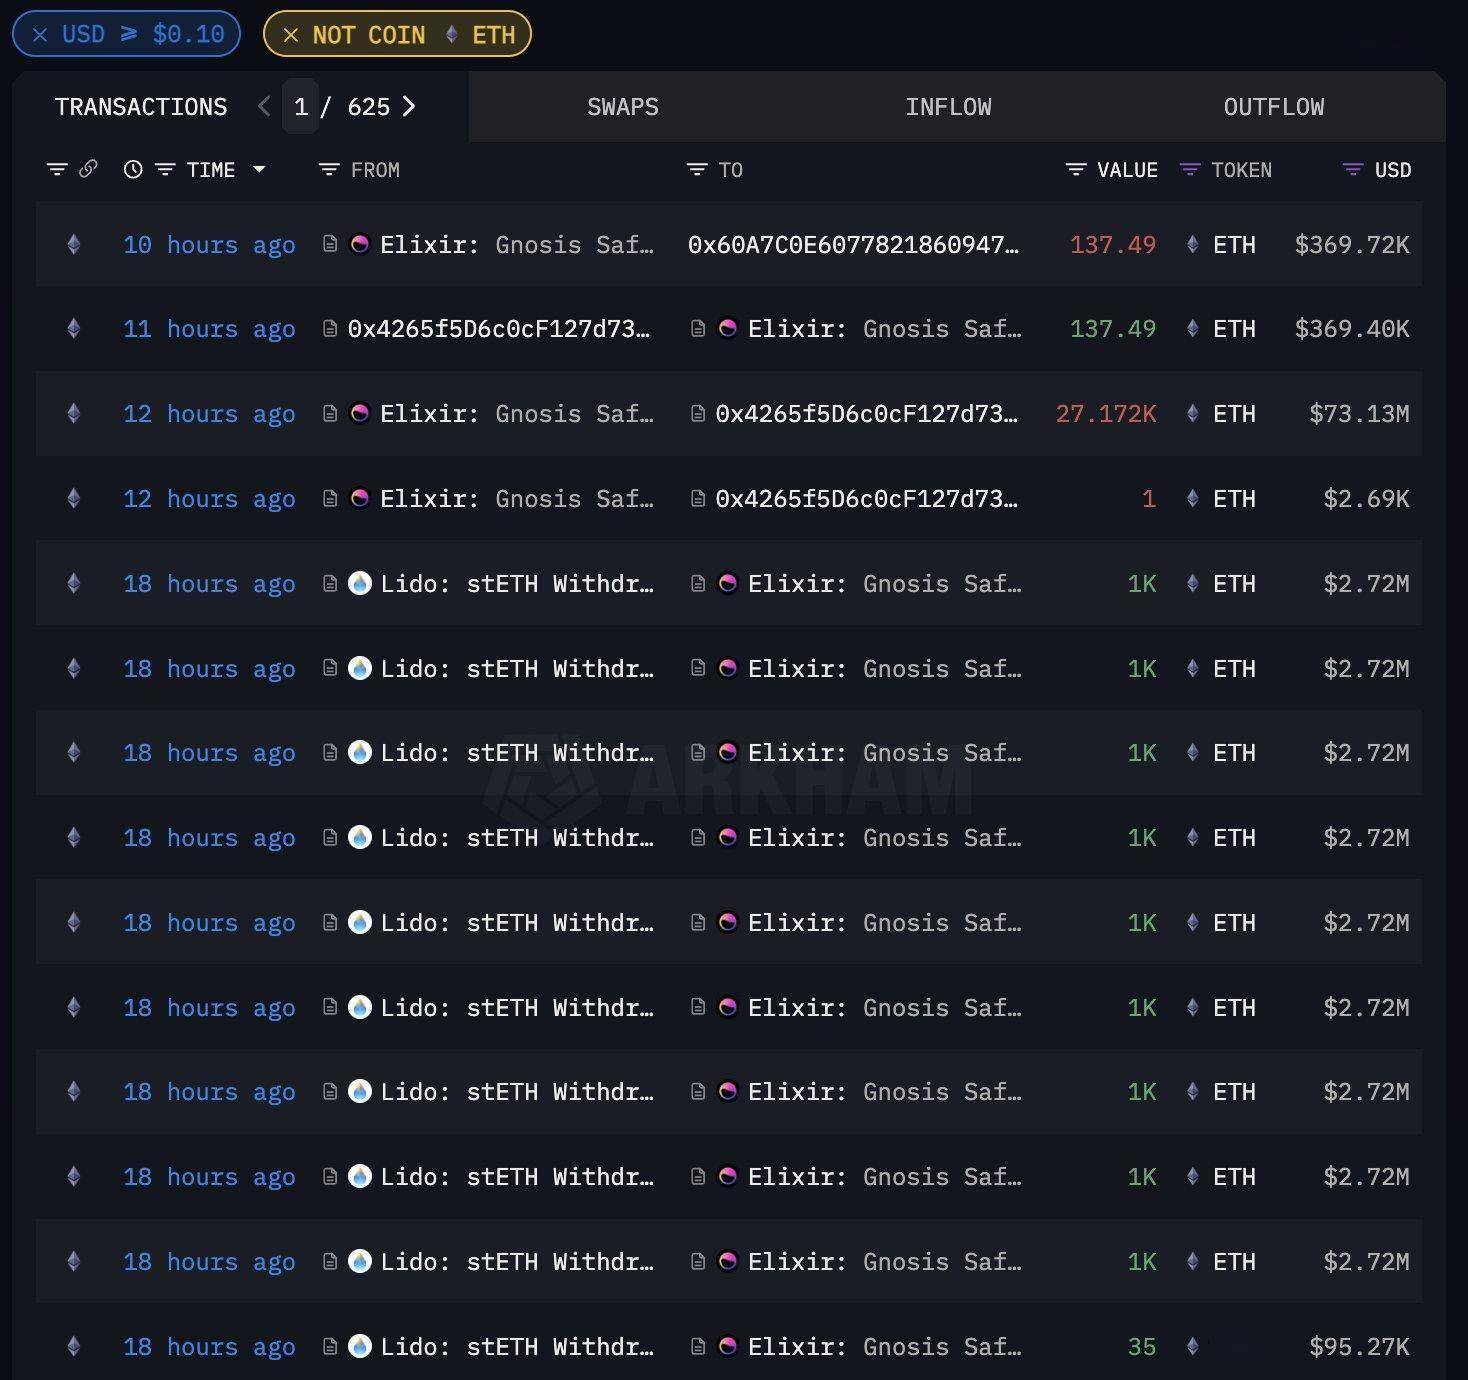Edit the current page number field
This screenshot has width=1468, height=1380.
(x=300, y=106)
